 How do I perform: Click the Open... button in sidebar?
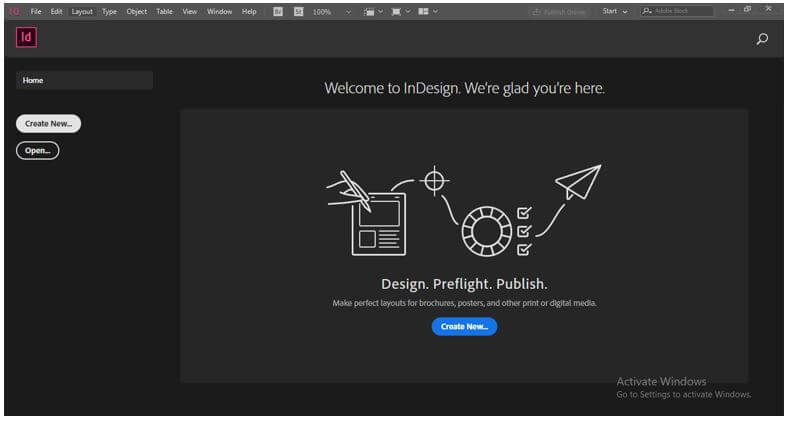click(x=38, y=150)
